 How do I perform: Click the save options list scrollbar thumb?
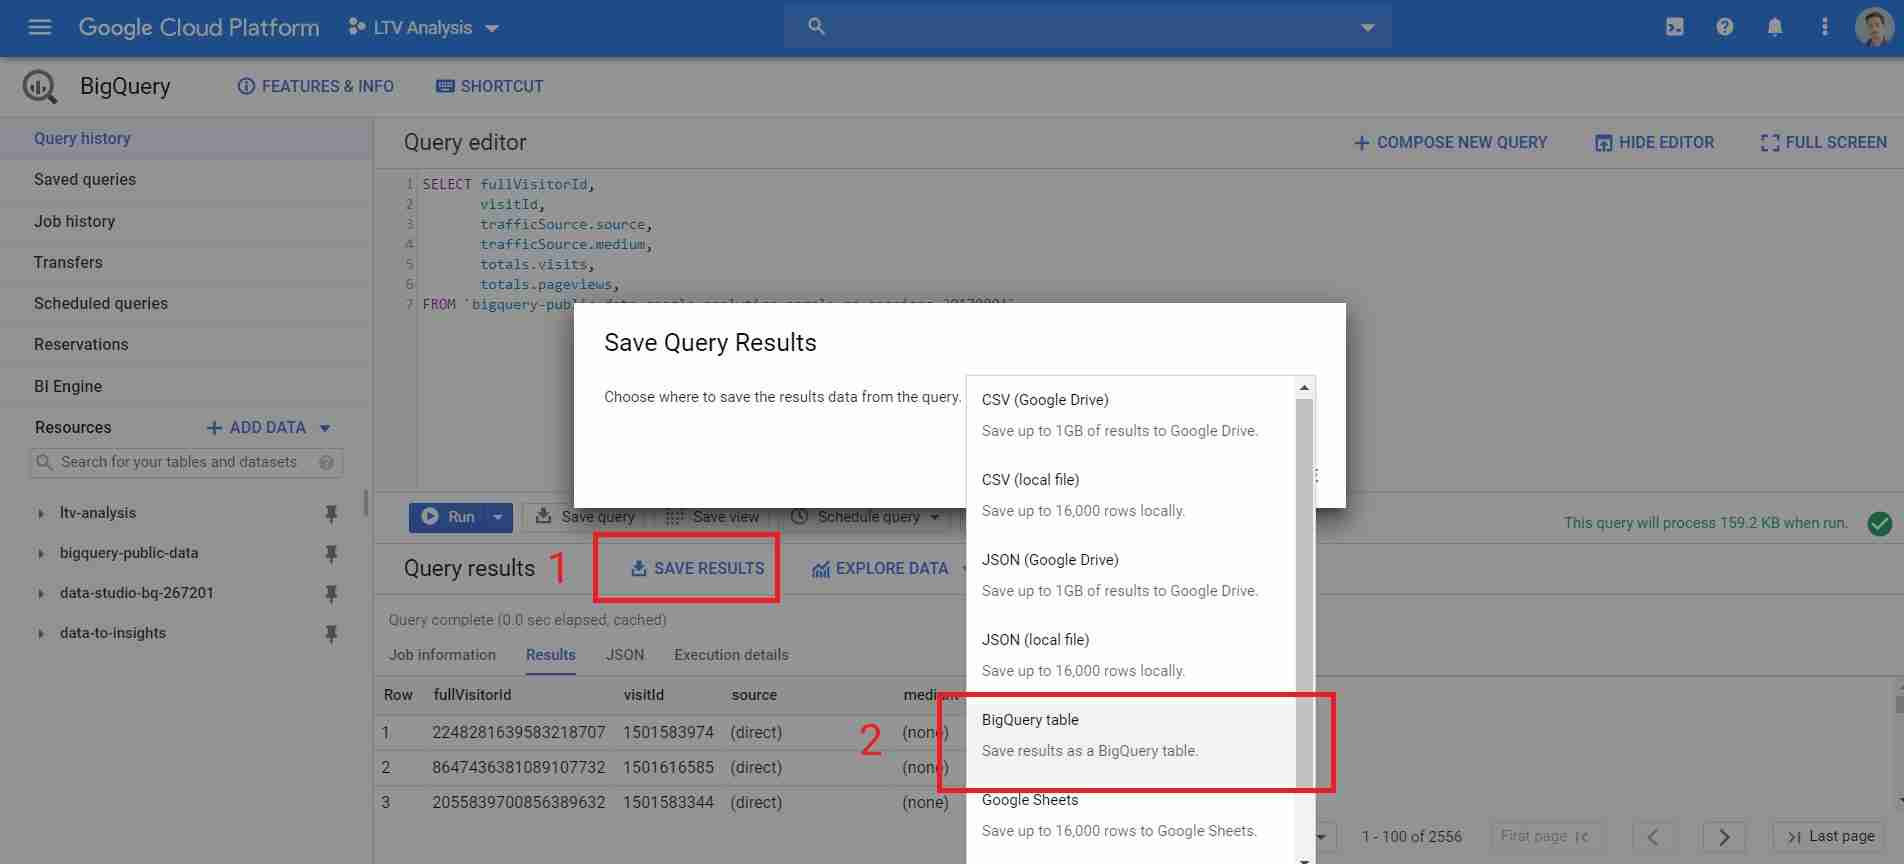[x=1304, y=592]
